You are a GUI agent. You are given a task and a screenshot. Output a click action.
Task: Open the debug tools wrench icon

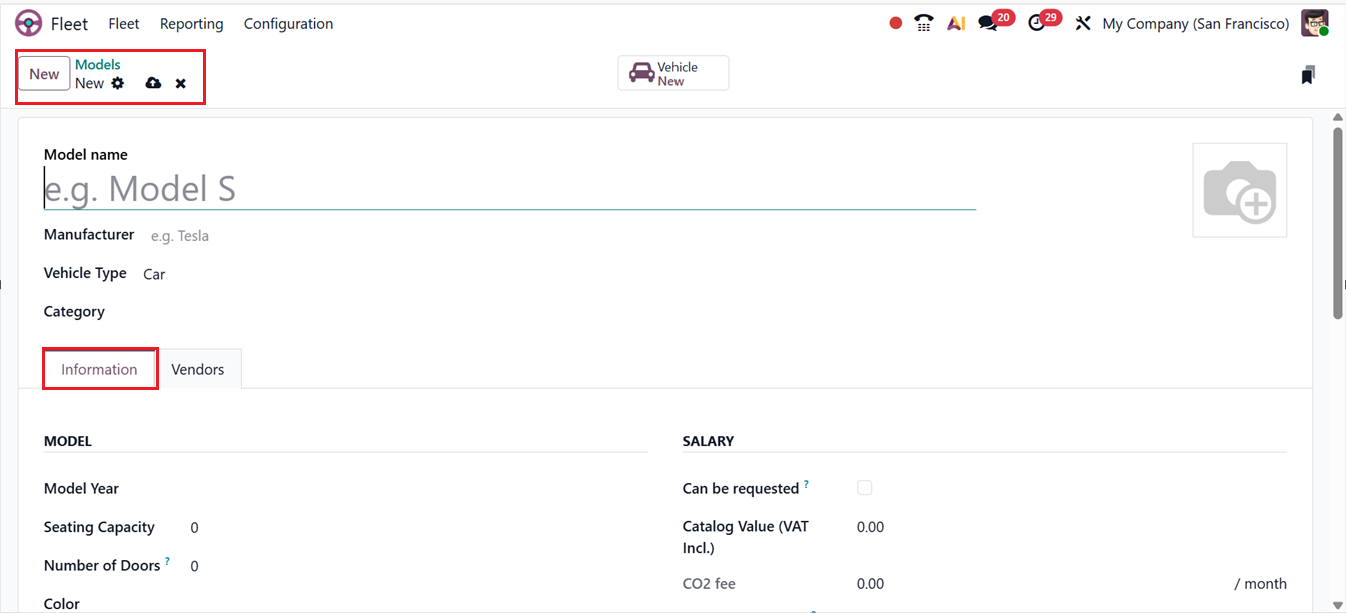click(1082, 23)
